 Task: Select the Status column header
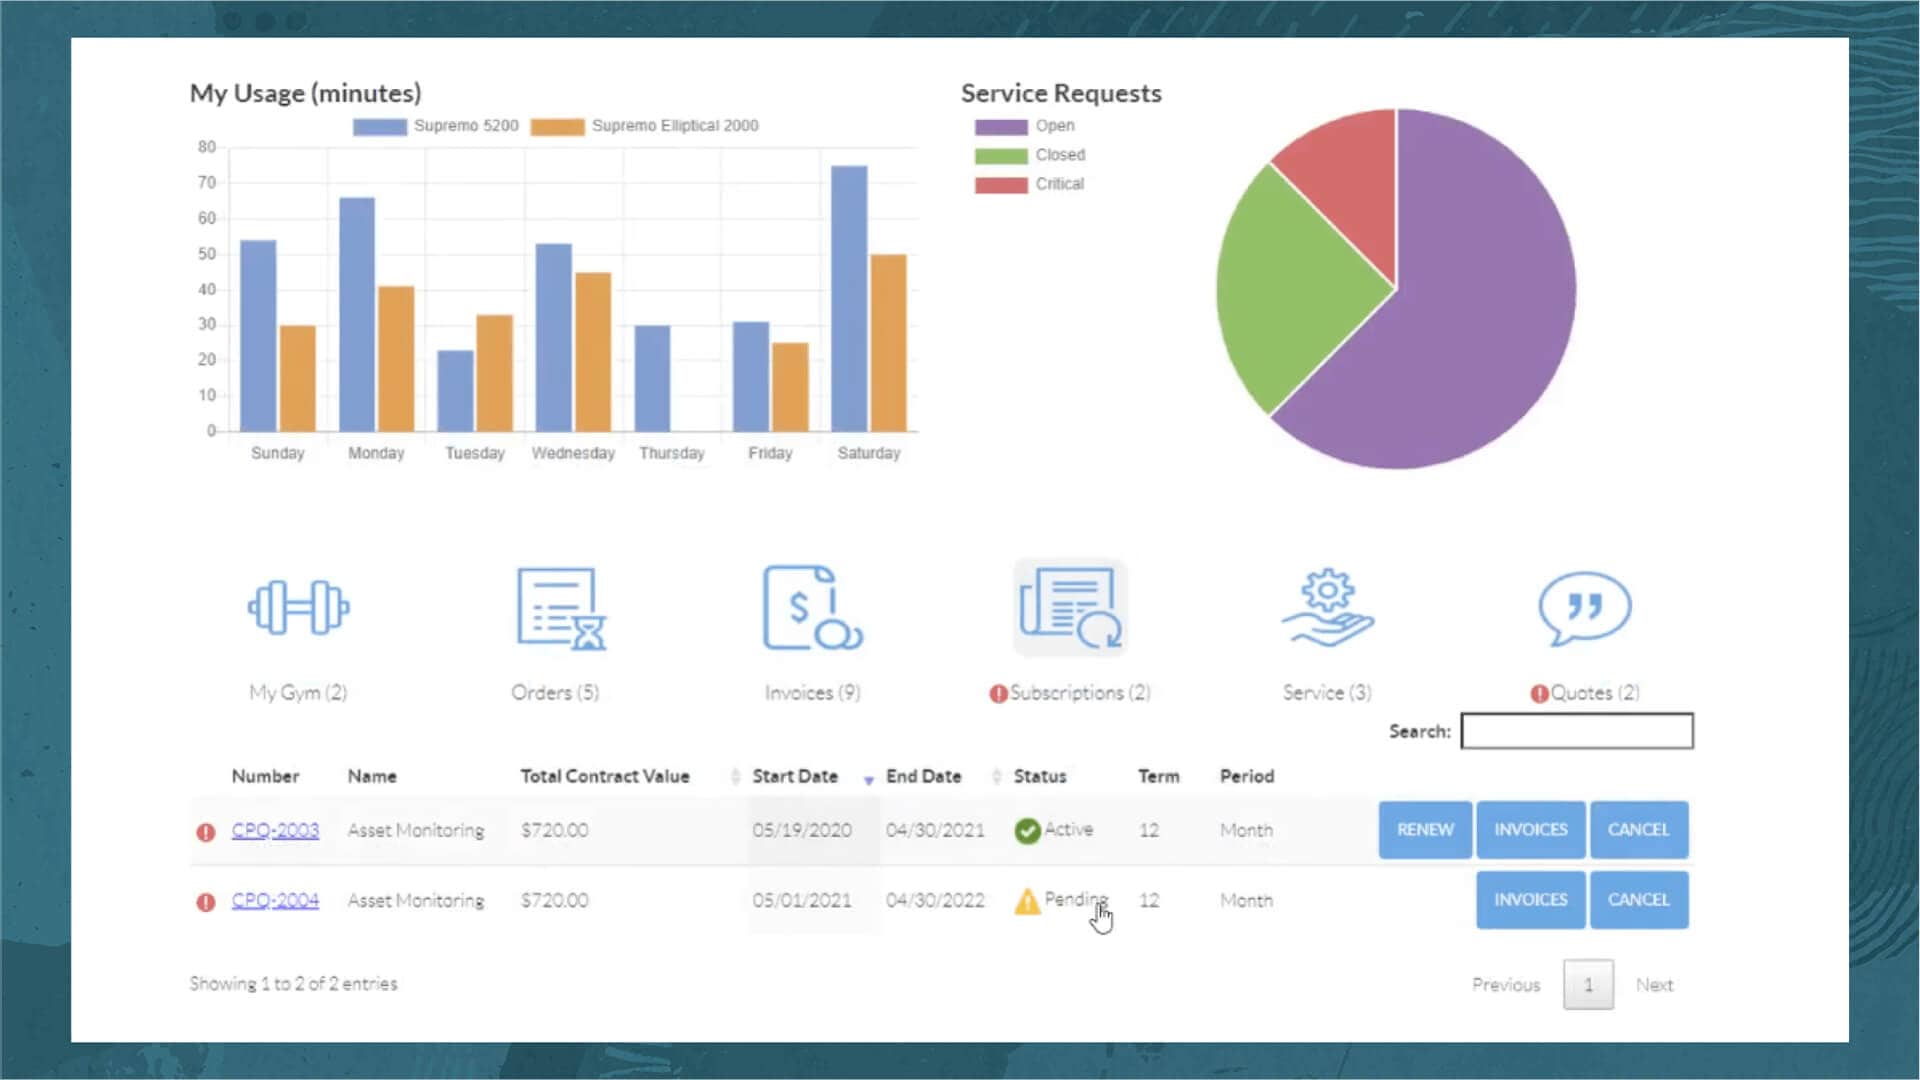point(1040,776)
